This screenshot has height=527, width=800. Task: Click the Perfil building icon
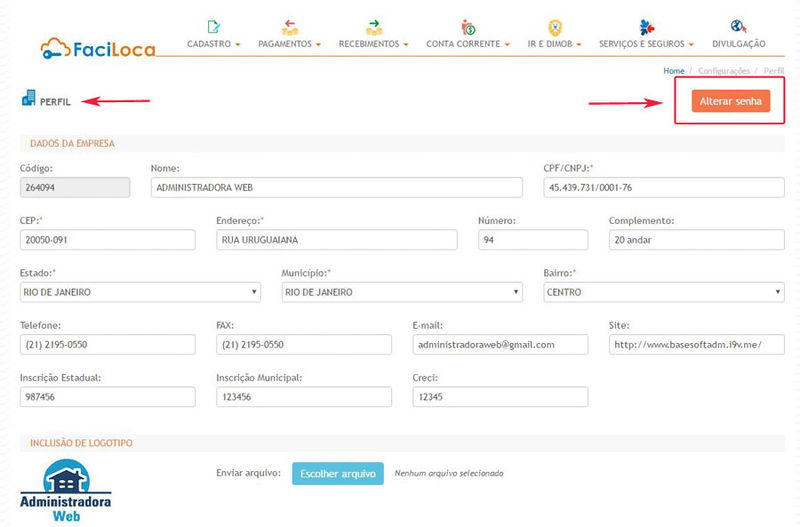point(28,99)
